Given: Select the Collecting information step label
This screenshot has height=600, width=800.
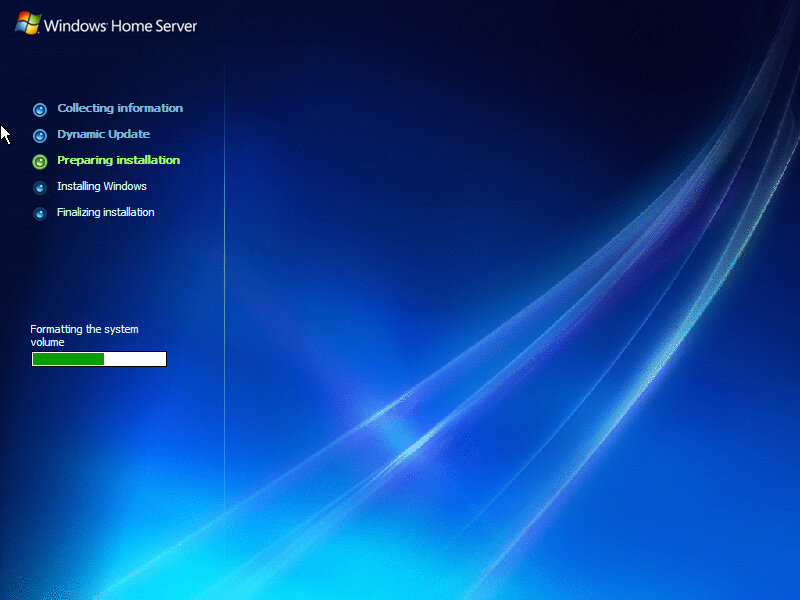Looking at the screenshot, I should point(120,108).
